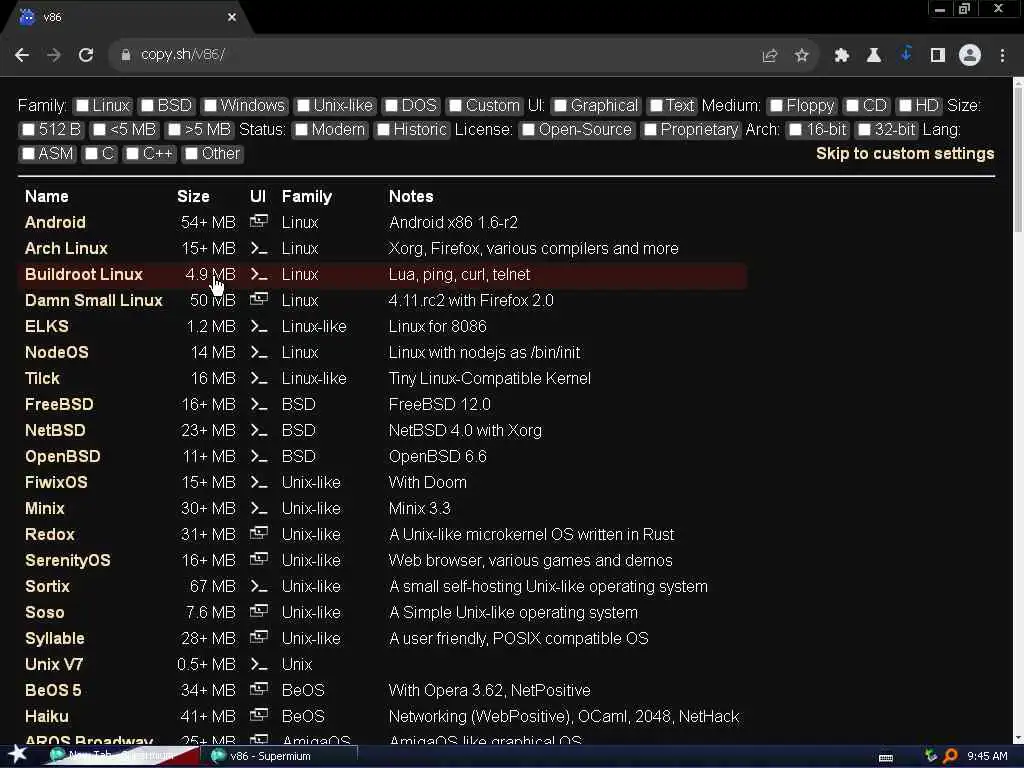The image size is (1024, 768).
Task: Go back to the previous page
Action: click(22, 56)
